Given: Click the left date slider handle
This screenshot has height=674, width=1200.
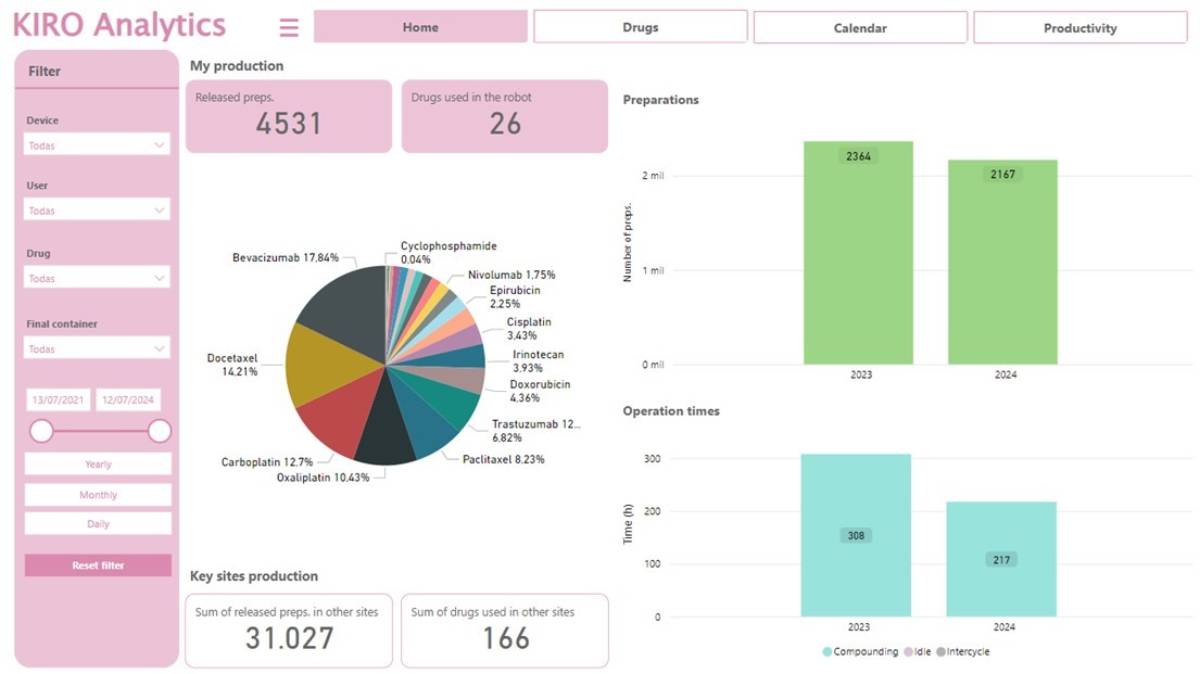Looking at the screenshot, I should [41, 431].
